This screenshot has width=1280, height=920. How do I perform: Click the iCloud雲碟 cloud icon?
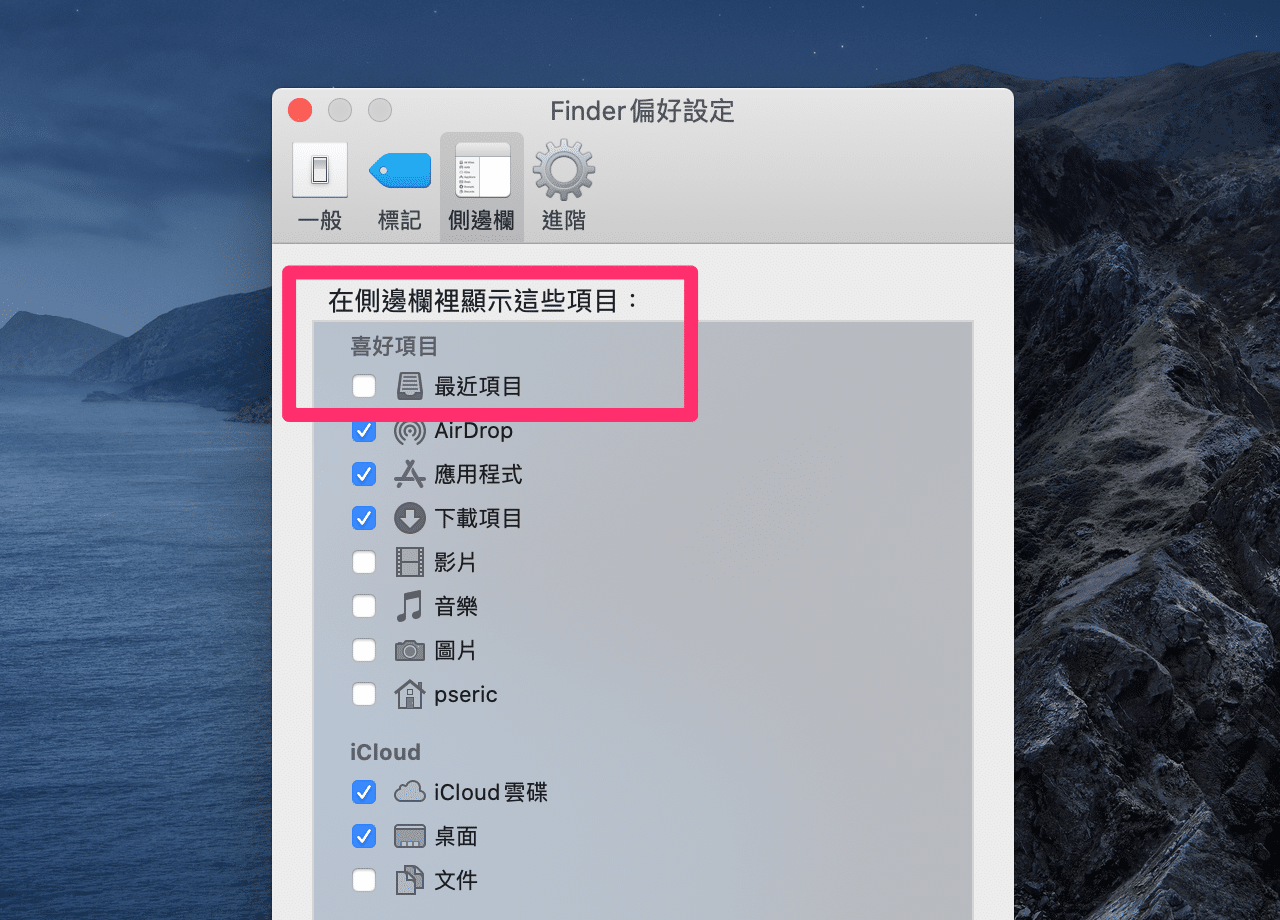410,792
